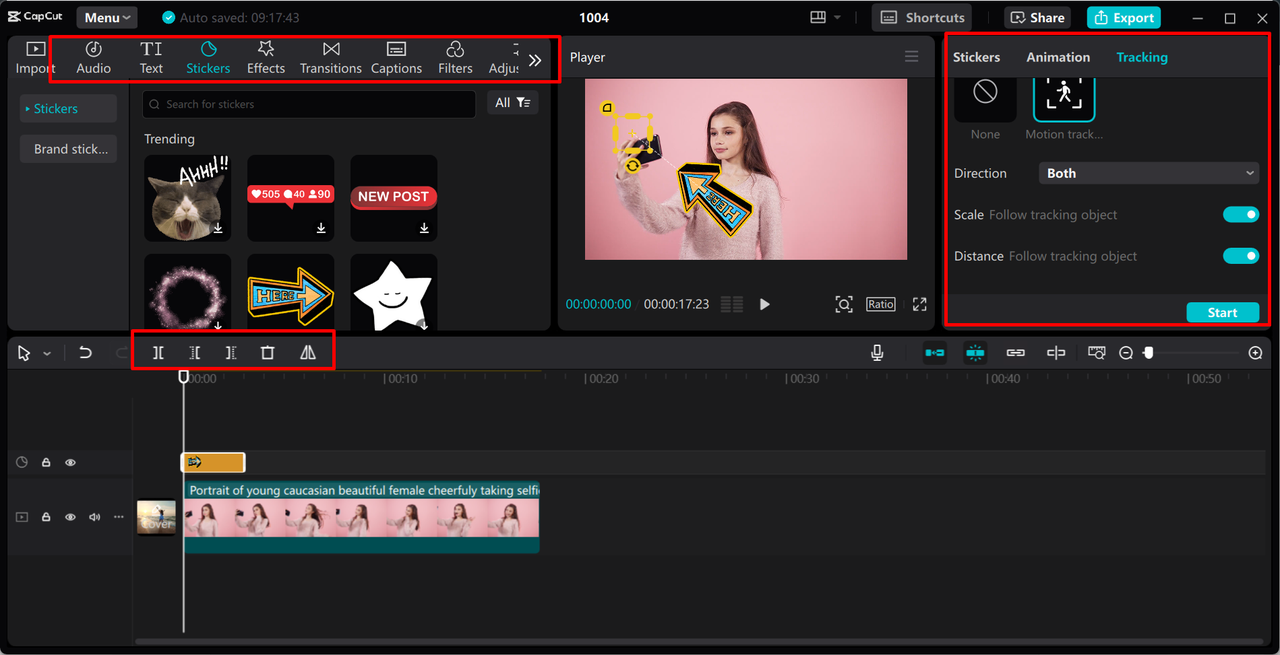Open the Effects panel icon
The image size is (1280, 655).
point(266,57)
